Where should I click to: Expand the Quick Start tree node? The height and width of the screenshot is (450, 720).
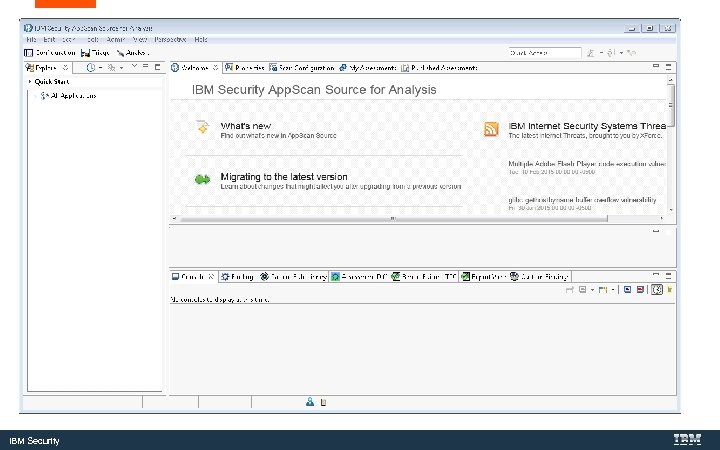[30, 81]
